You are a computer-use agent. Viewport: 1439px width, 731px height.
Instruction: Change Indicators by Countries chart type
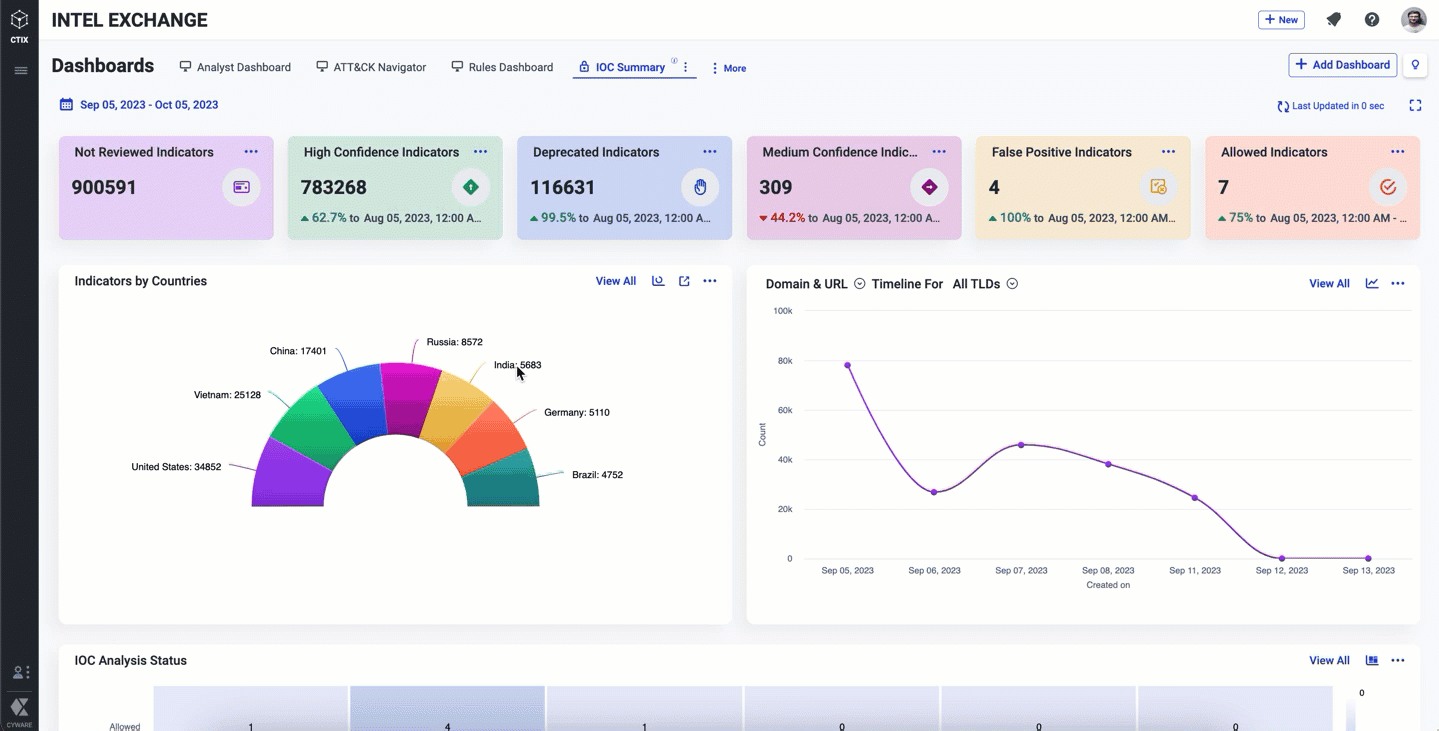point(658,281)
